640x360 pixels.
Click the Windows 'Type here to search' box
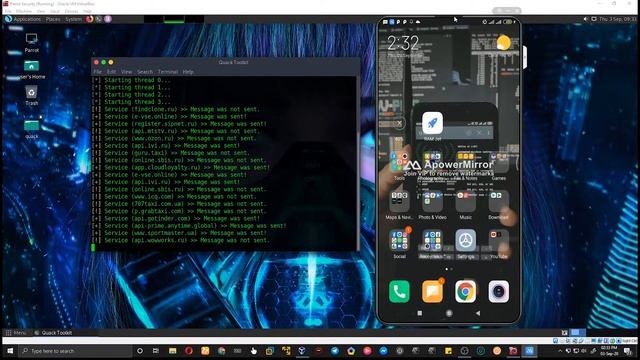coord(76,351)
